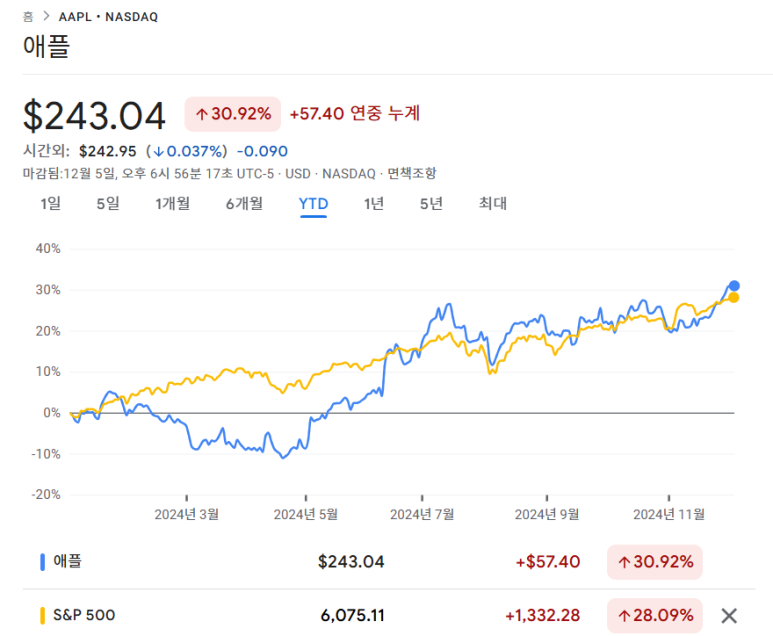
Task: Click the 2024년 7월 axis label
Action: pyautogui.click(x=422, y=515)
